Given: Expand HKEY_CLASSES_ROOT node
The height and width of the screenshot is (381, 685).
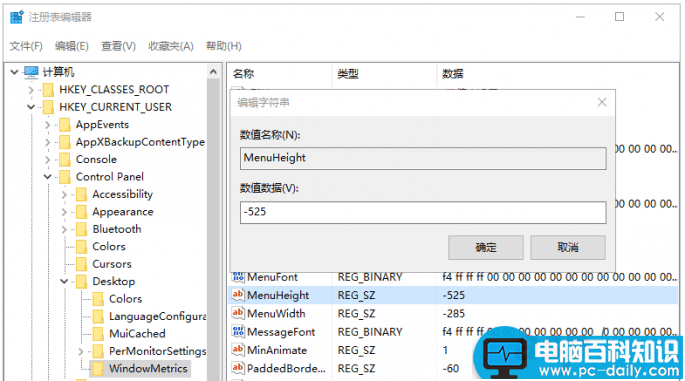Looking at the screenshot, I should pos(31,90).
